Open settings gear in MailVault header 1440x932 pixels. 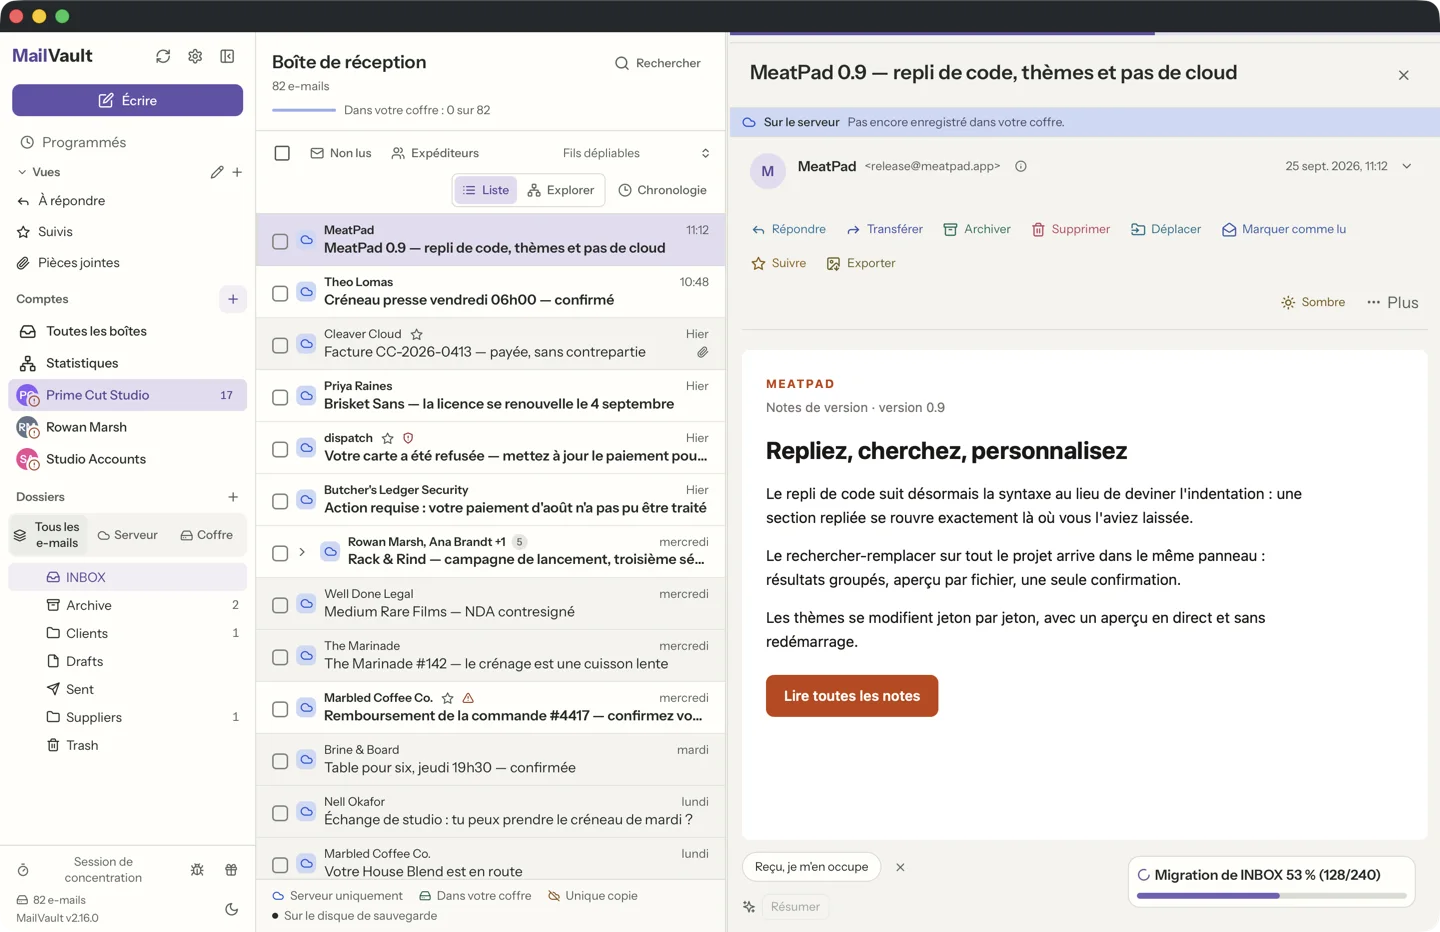195,56
